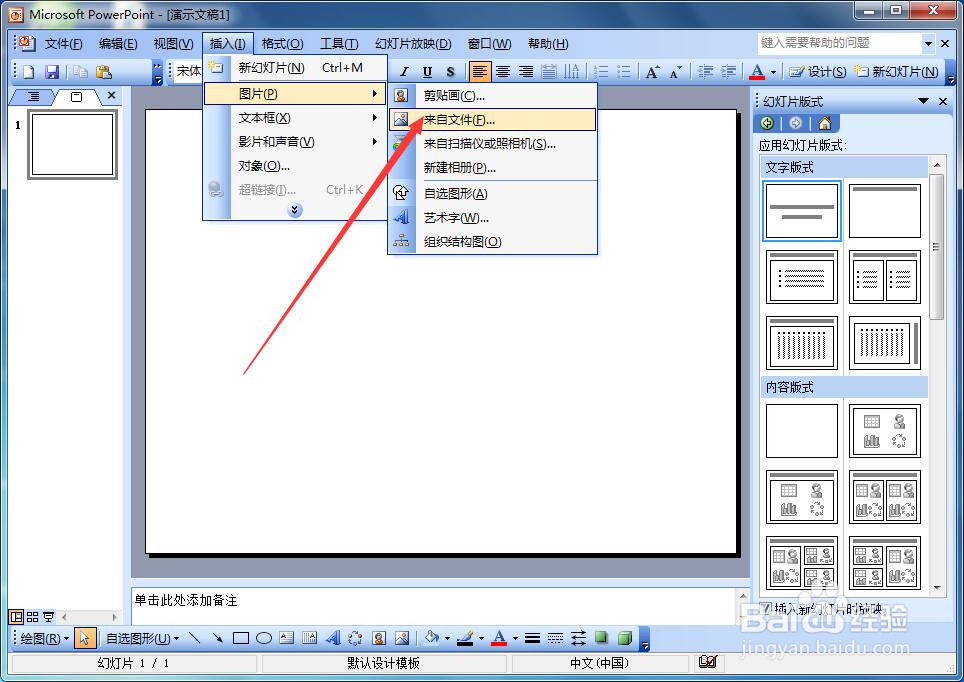Open the 编辑(E) menu
Screen dimensions: 964x682
[118, 44]
